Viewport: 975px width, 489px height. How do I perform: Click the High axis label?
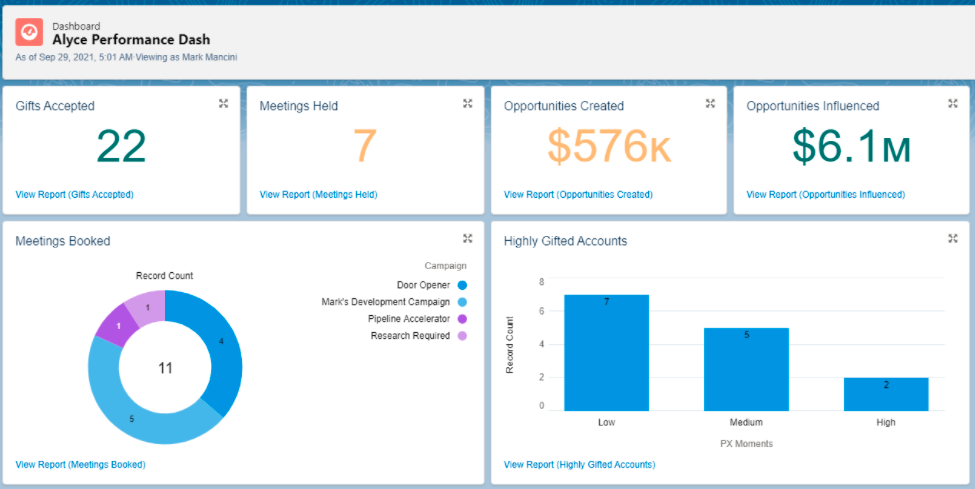coord(886,422)
